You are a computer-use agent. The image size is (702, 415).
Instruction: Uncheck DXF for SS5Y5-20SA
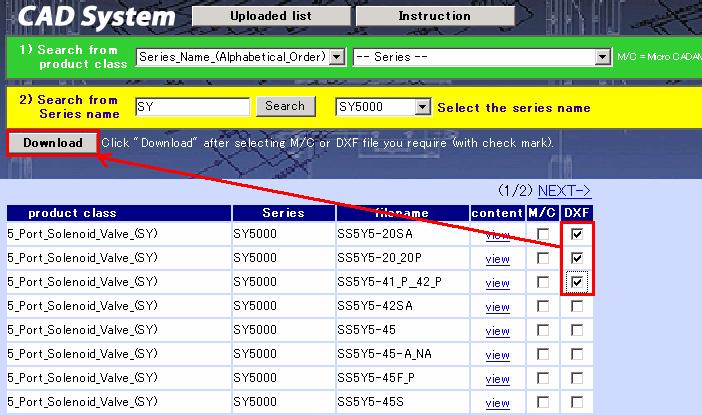coord(577,235)
